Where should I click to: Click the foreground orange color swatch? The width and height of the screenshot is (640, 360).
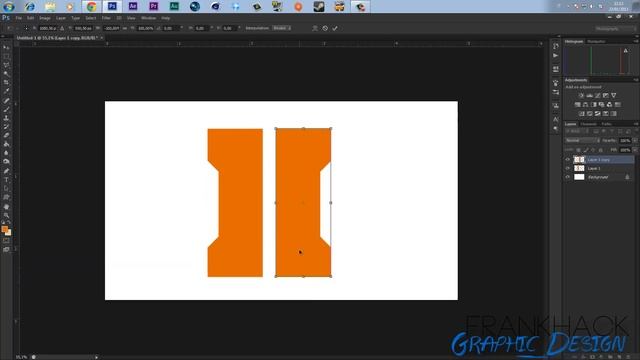tap(4, 229)
